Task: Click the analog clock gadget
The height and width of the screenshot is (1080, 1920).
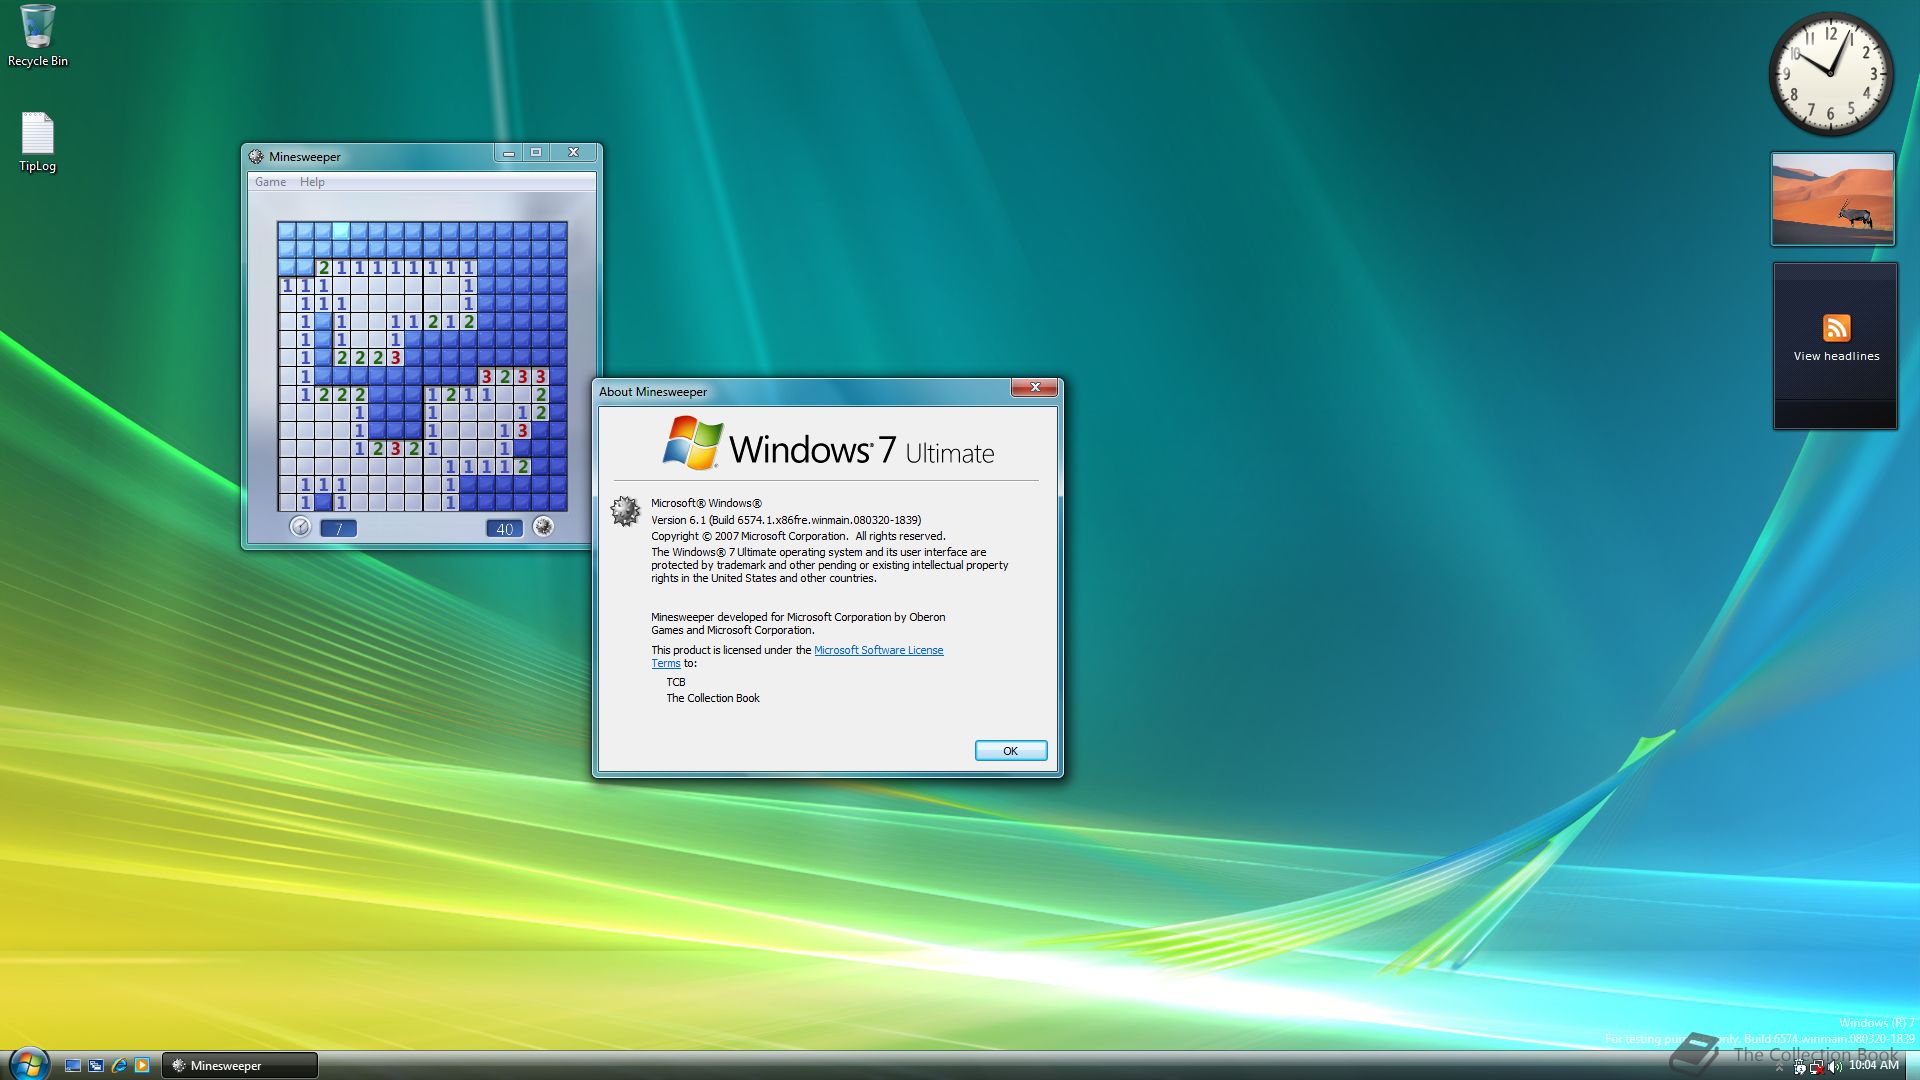Action: click(1831, 74)
